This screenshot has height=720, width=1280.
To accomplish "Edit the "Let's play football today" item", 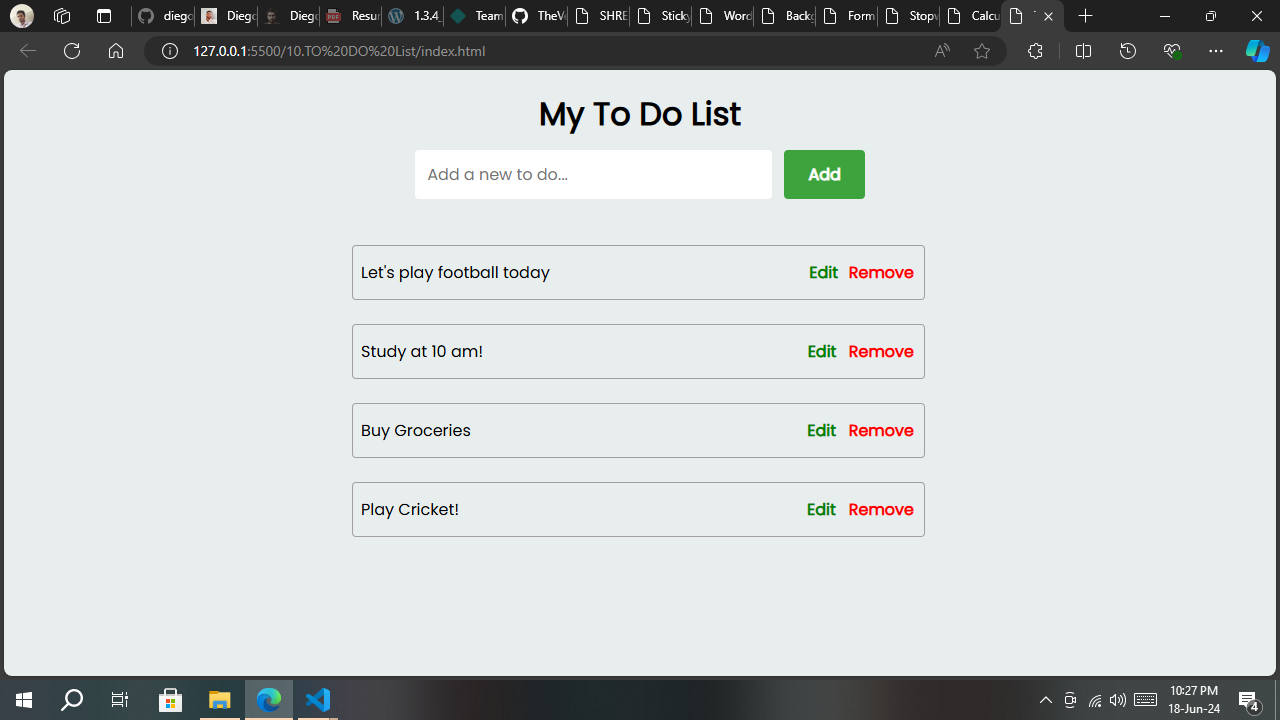I will click(823, 273).
